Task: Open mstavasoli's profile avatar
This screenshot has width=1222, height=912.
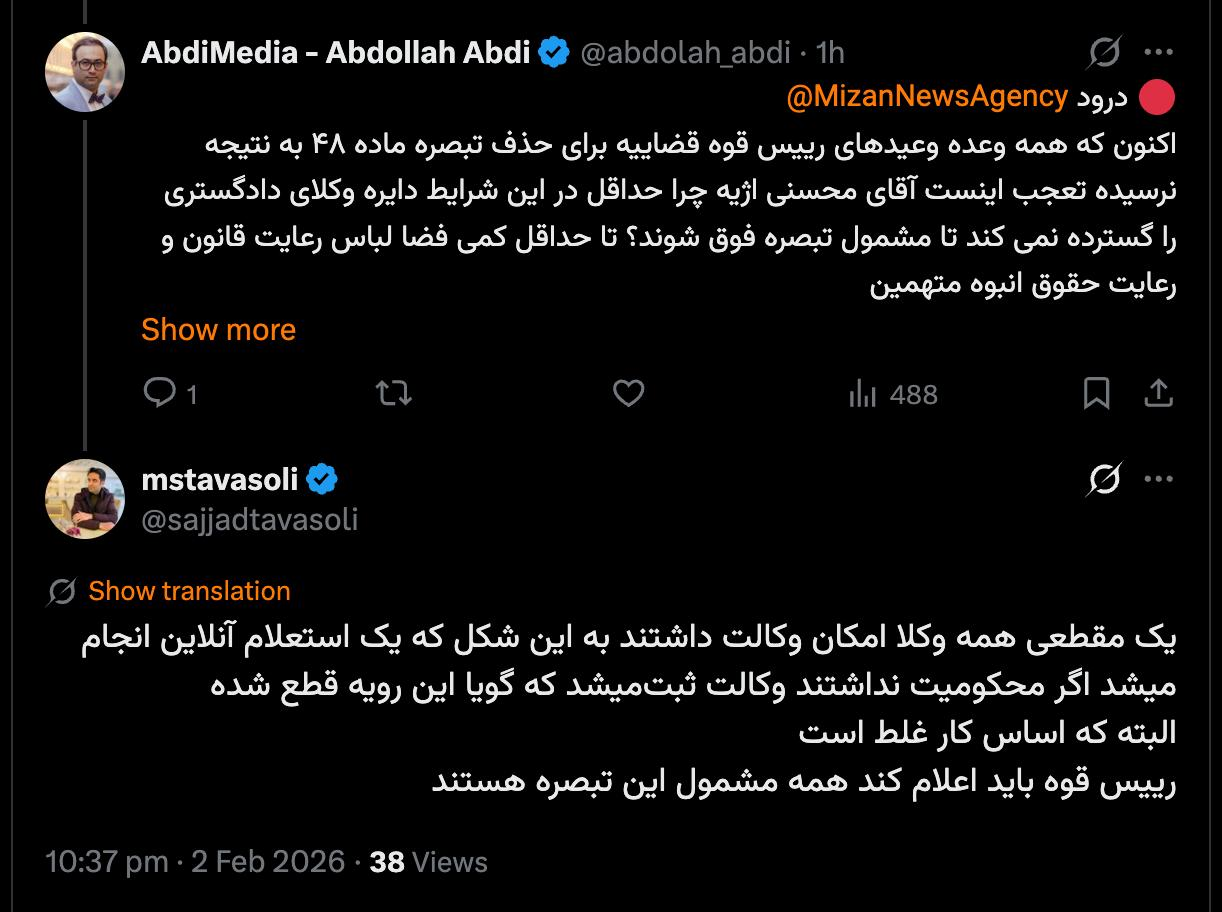Action: click(85, 499)
